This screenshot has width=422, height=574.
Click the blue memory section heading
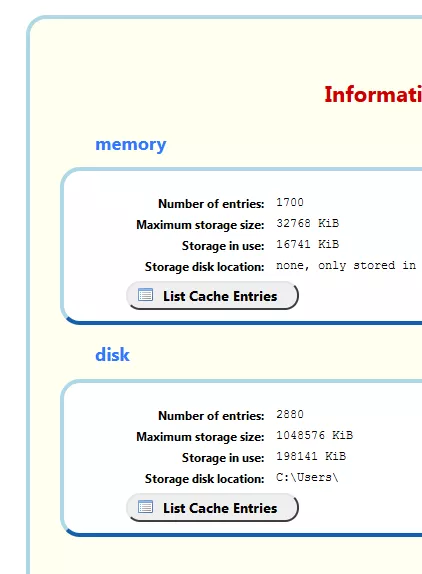131,145
